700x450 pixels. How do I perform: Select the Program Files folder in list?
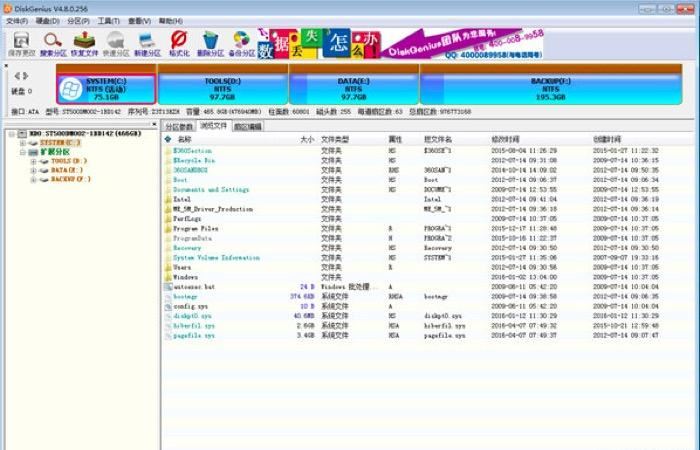tap(195, 229)
